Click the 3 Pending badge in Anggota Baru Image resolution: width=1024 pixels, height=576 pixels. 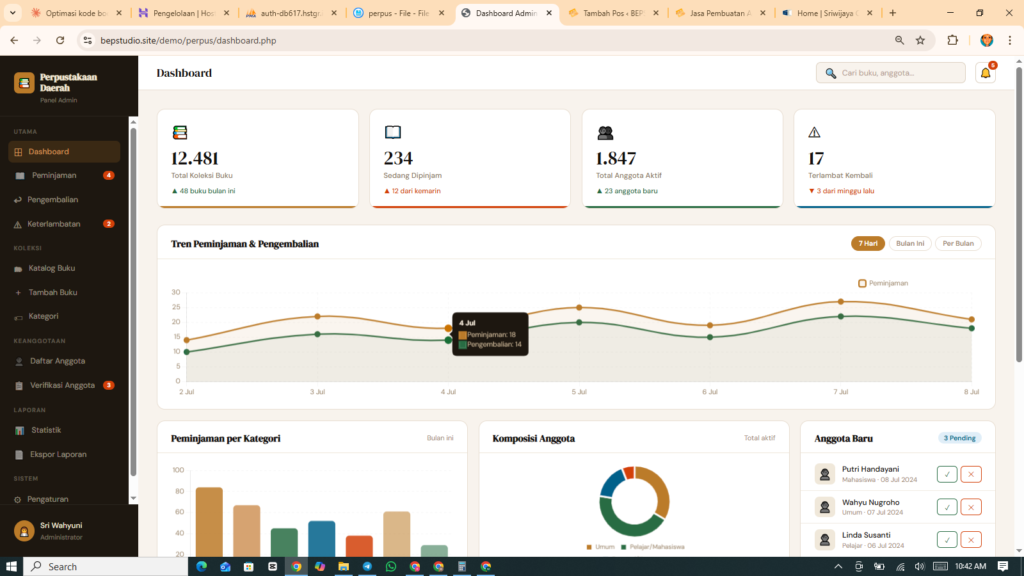pyautogui.click(x=959, y=438)
